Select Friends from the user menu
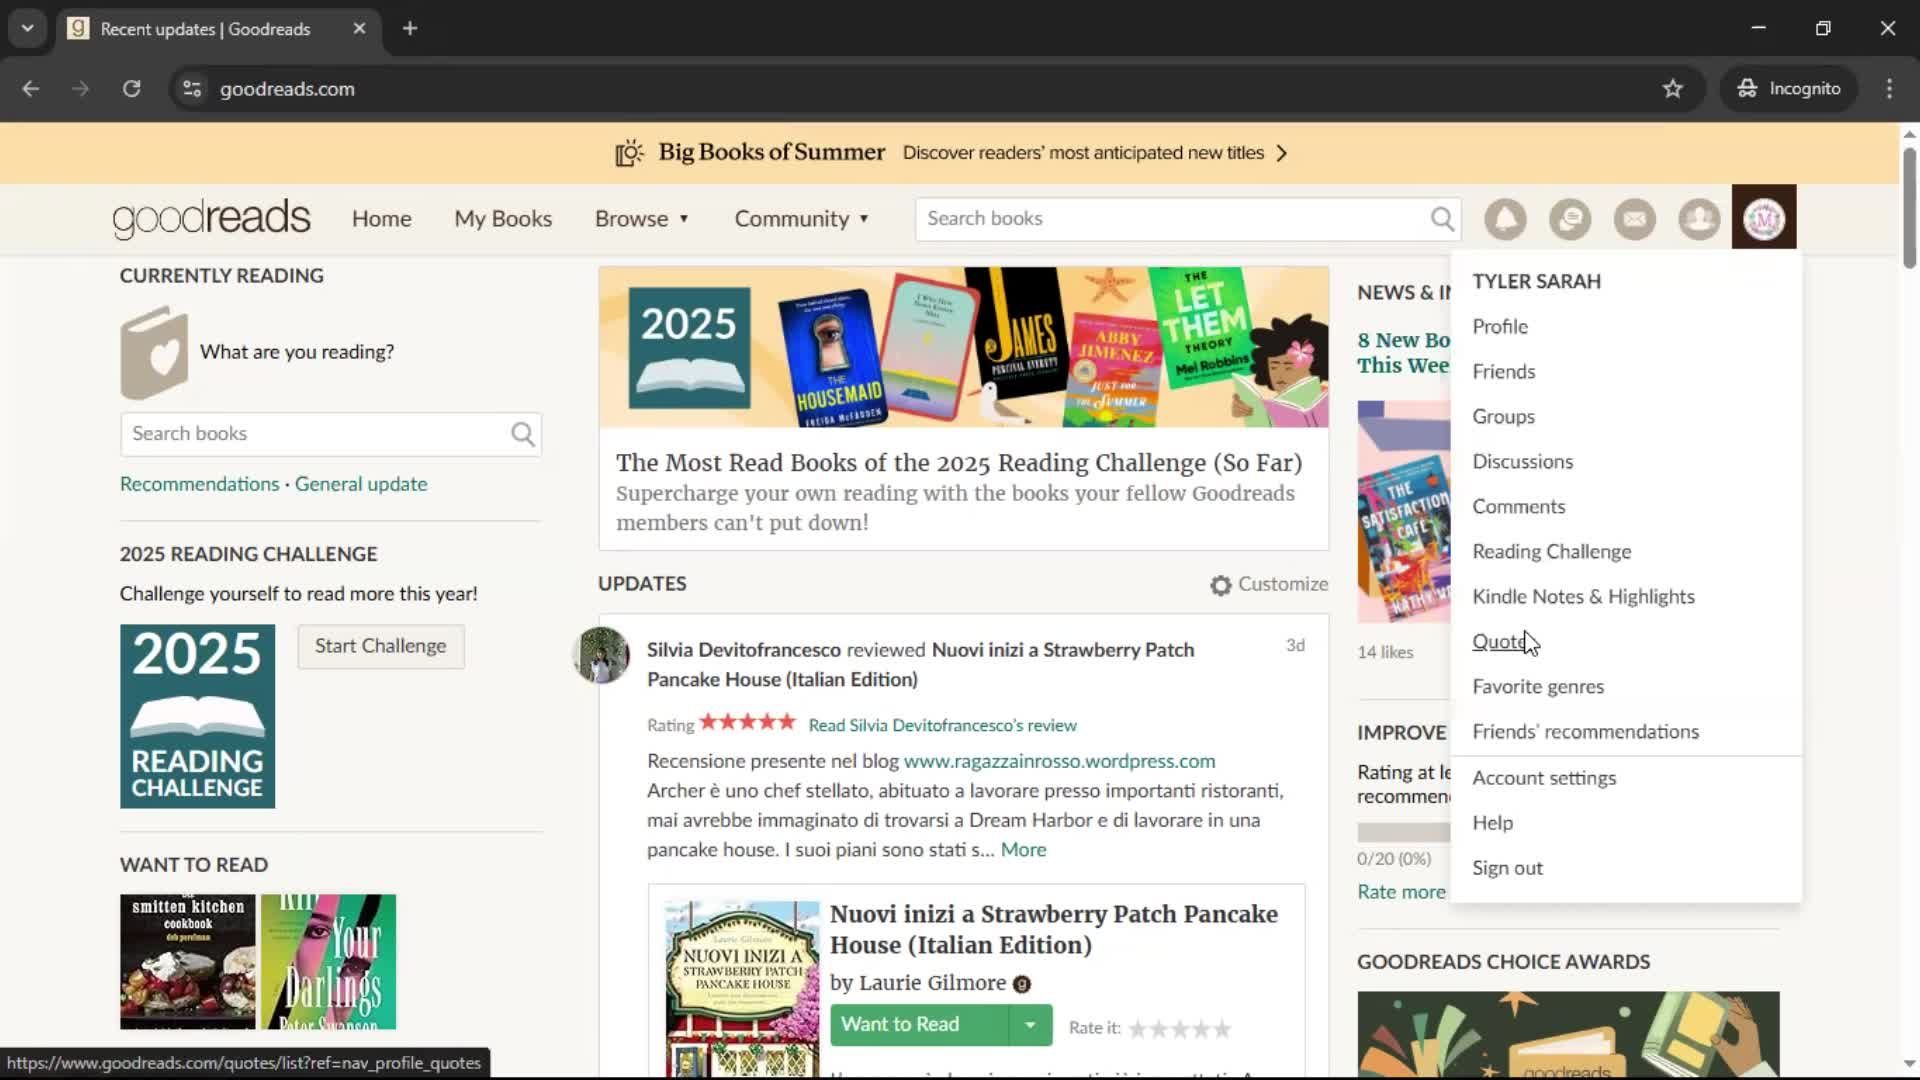Viewport: 1920px width, 1080px height. [x=1504, y=372]
